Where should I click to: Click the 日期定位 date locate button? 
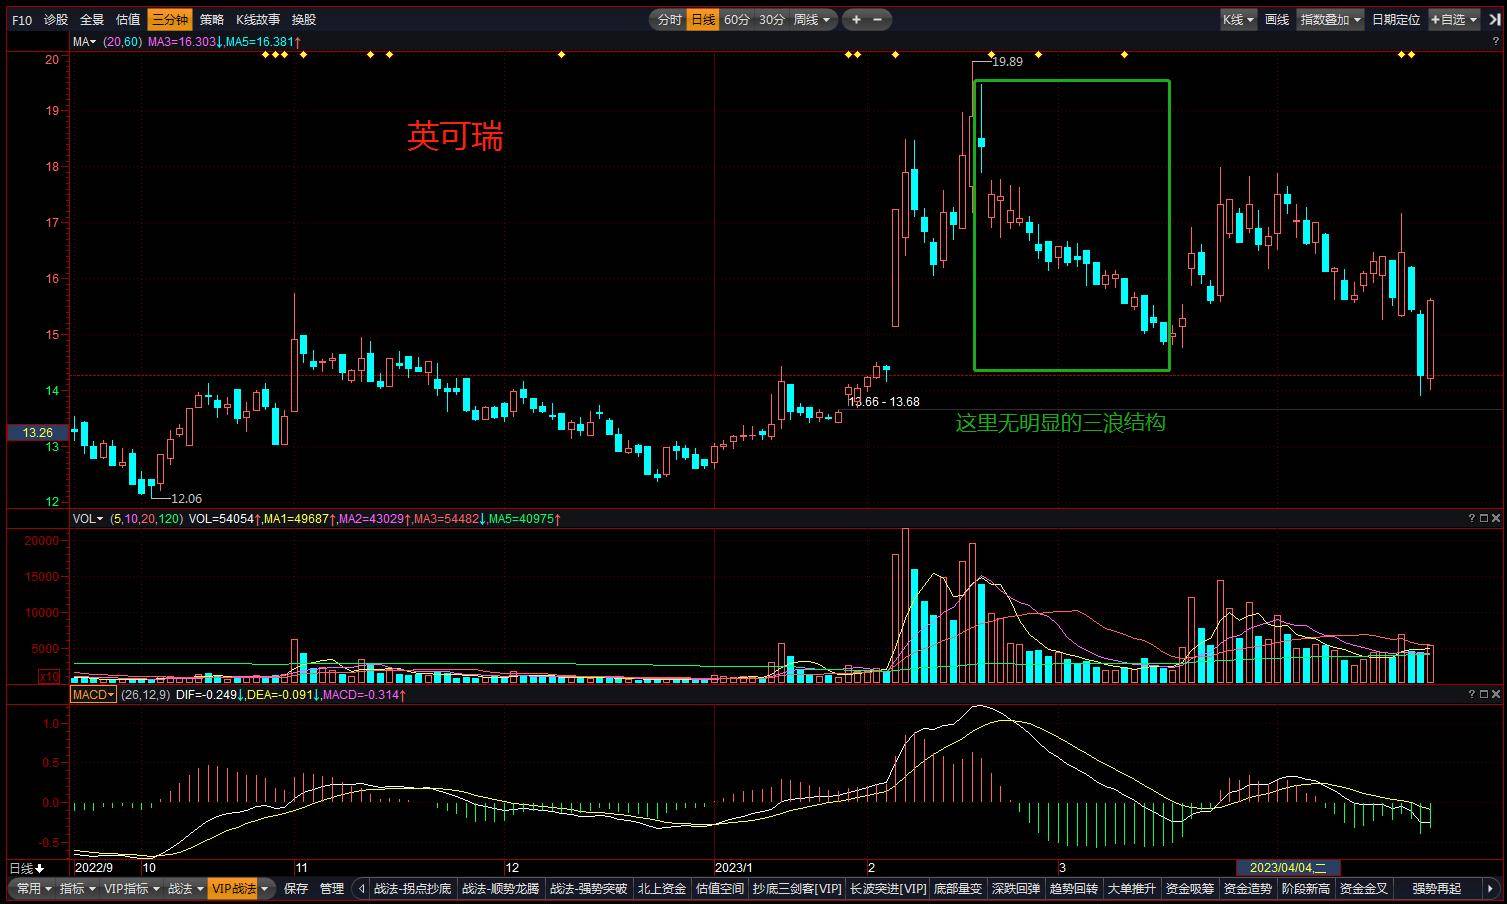click(1396, 19)
